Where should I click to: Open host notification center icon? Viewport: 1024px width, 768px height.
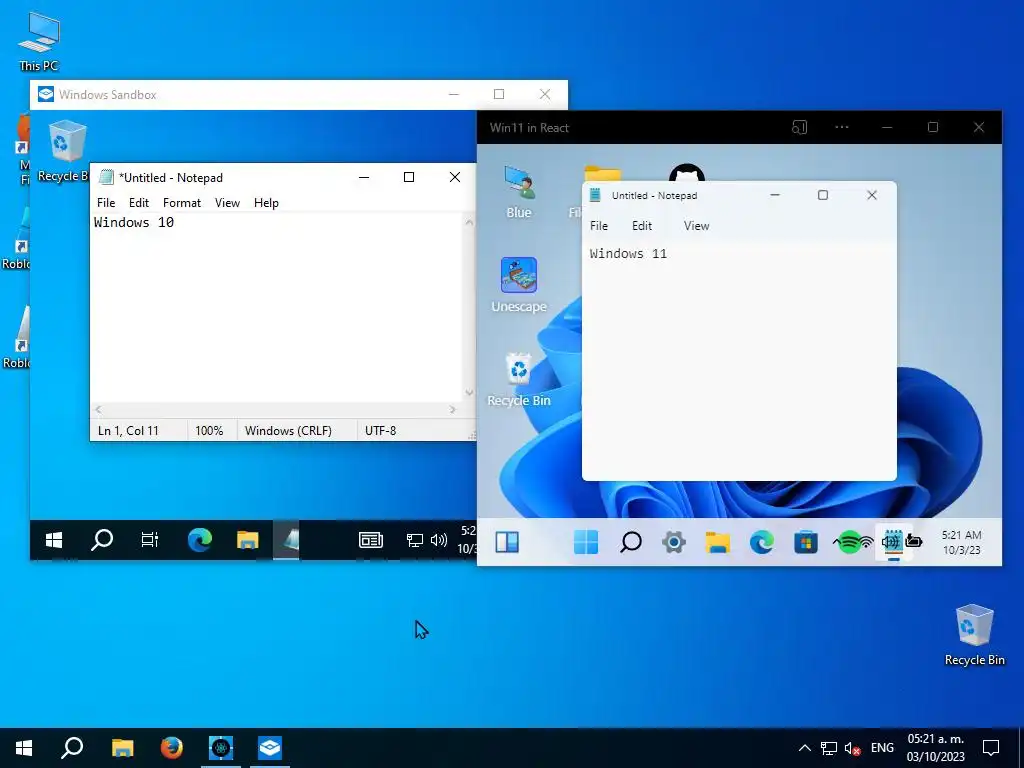click(x=991, y=748)
